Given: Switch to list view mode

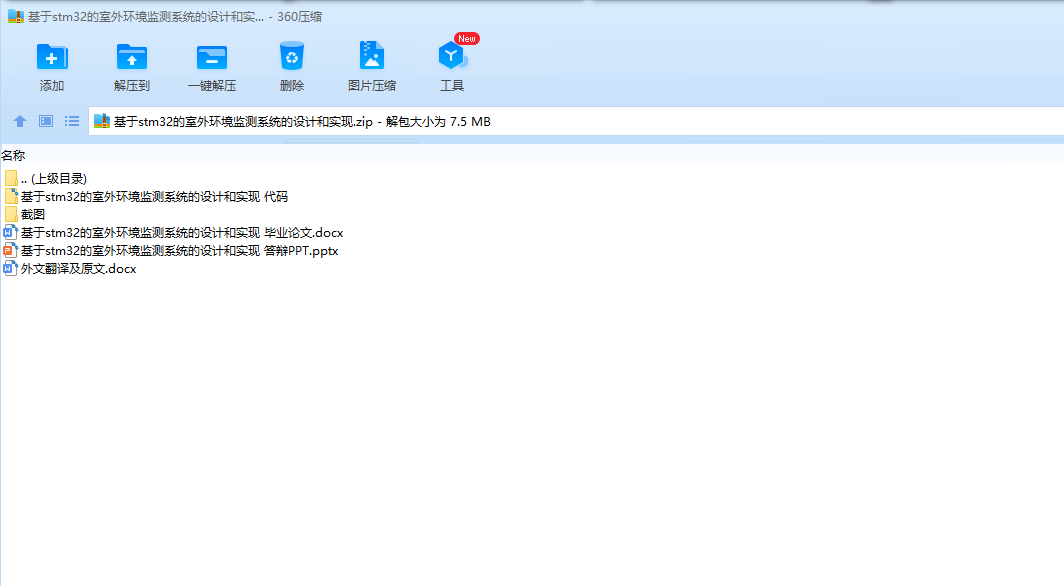Looking at the screenshot, I should tap(72, 121).
